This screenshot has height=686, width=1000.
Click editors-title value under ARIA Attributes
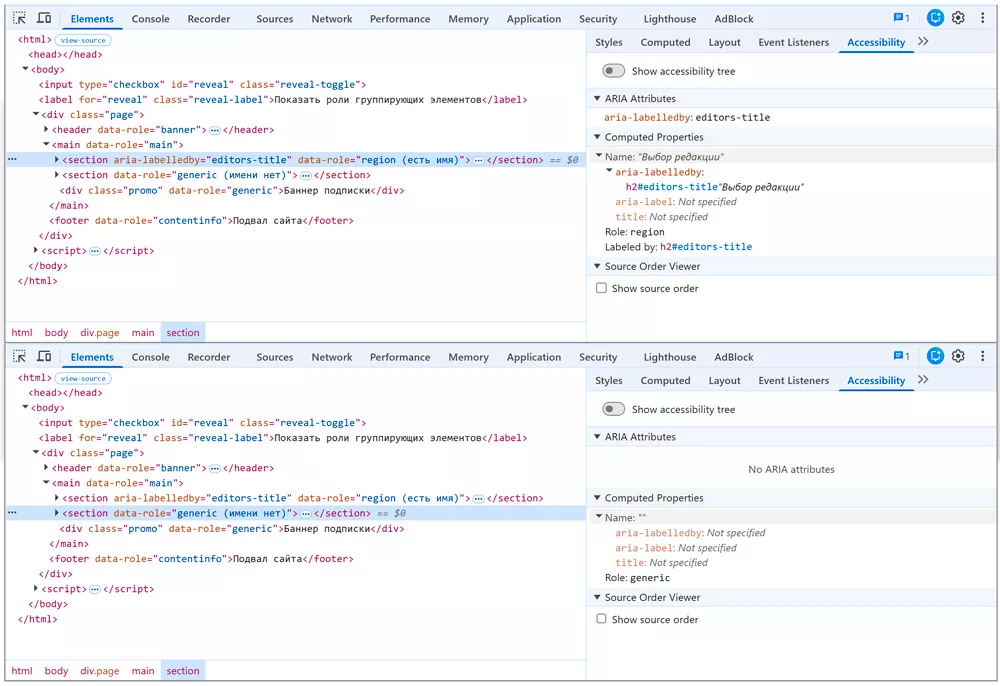[733, 117]
